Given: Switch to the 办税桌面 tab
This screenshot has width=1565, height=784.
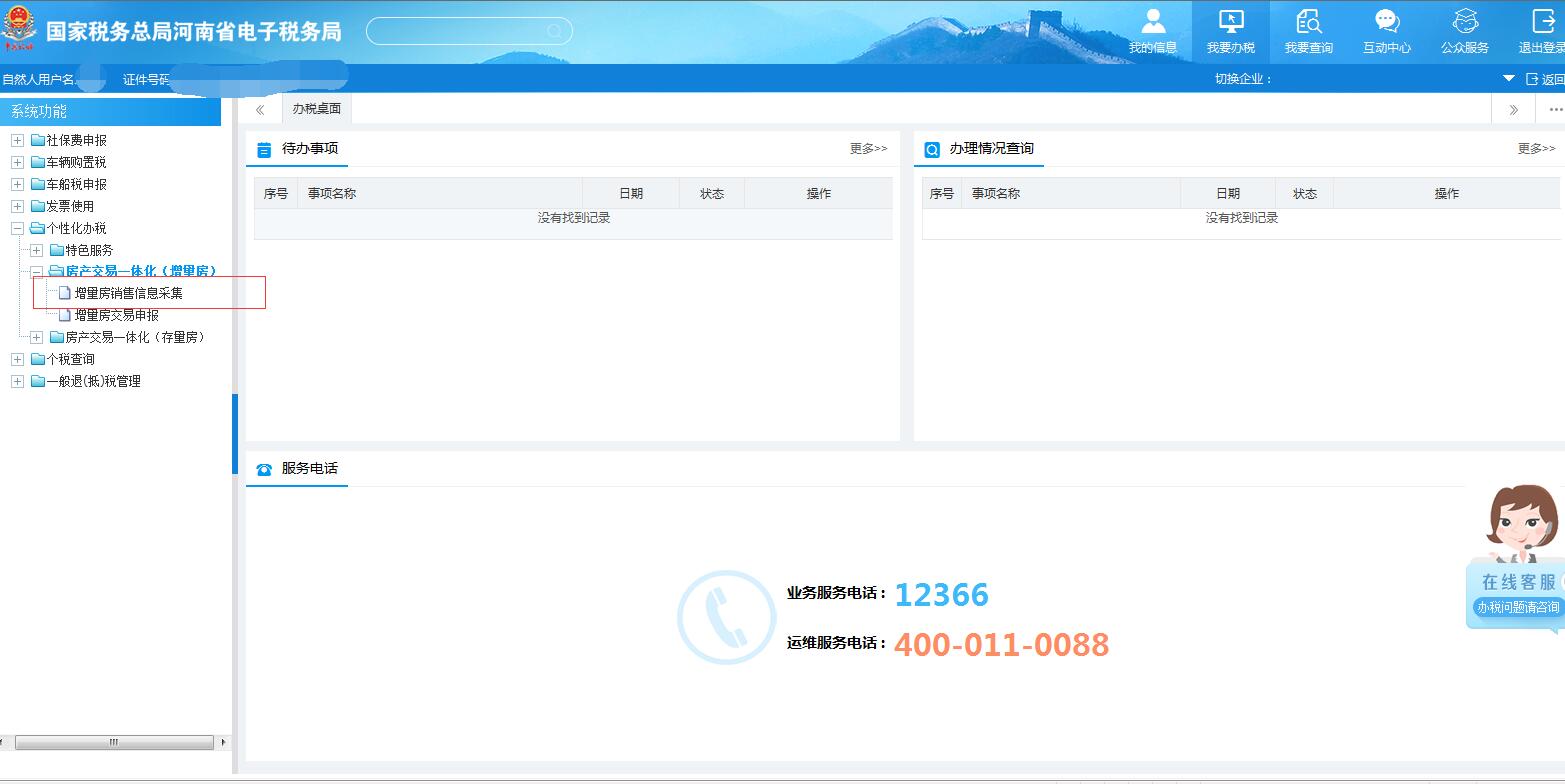Looking at the screenshot, I should point(316,108).
